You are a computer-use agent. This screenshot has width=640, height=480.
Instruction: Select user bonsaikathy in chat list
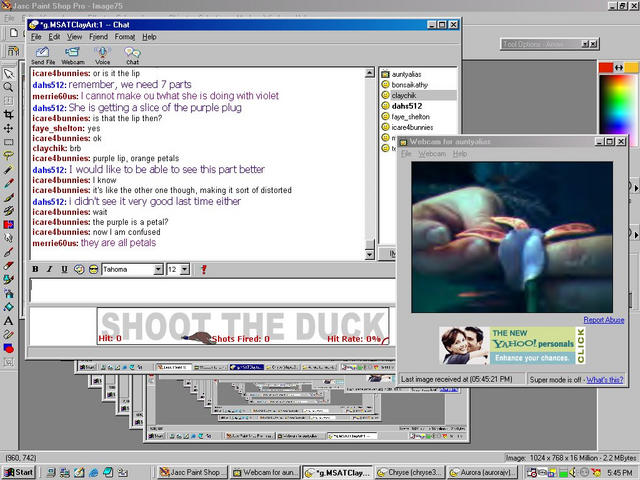point(418,85)
